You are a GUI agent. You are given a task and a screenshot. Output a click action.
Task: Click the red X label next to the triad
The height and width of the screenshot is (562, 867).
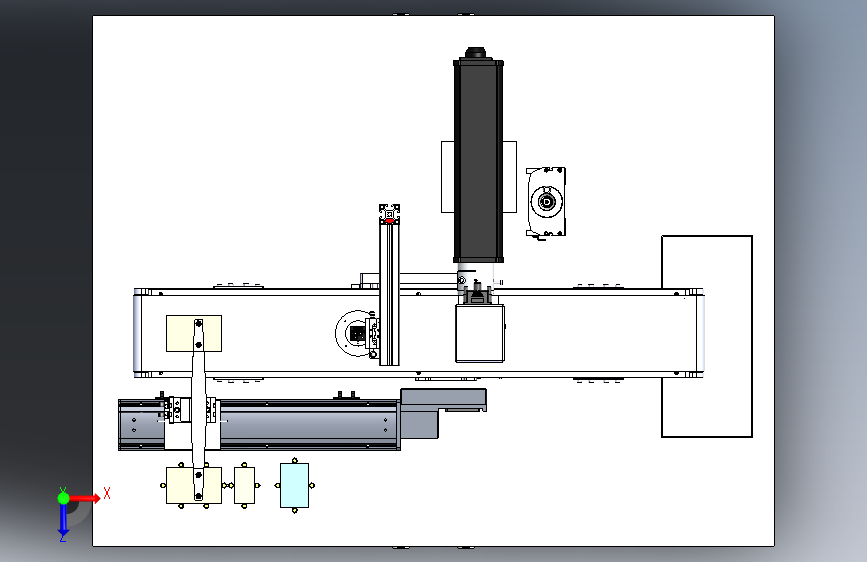point(107,493)
